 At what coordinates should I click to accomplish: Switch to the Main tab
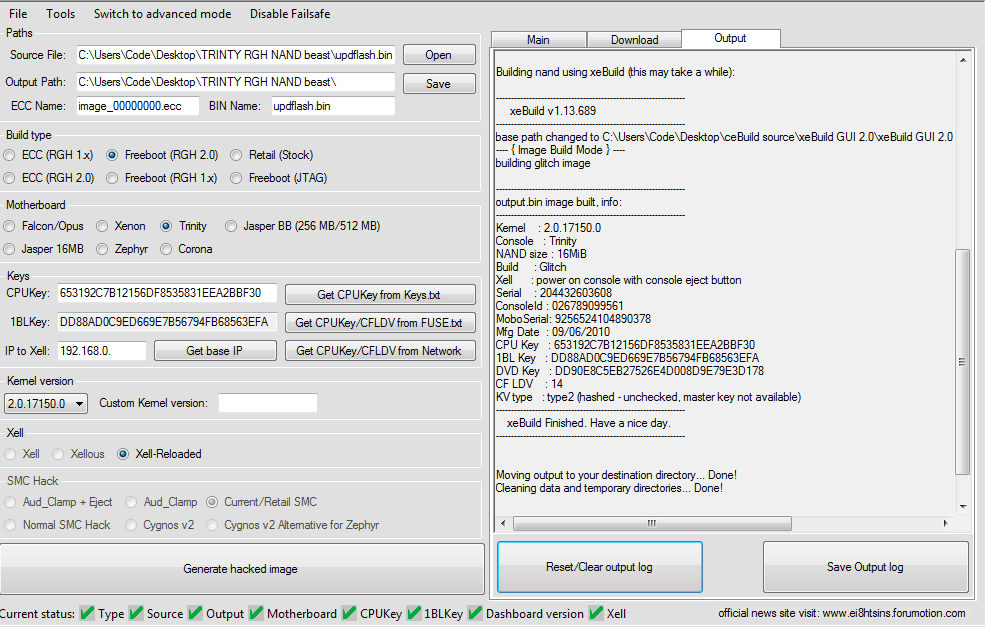coord(538,40)
